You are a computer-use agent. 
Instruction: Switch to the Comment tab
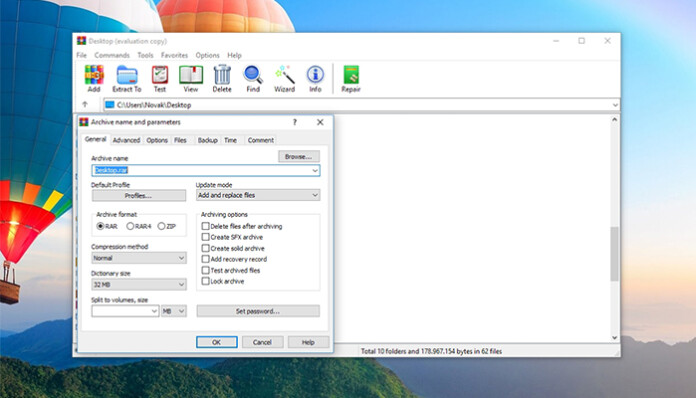(x=261, y=140)
